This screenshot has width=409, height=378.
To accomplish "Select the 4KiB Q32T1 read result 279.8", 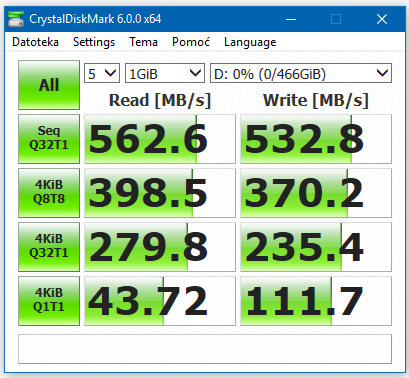I will pos(160,247).
